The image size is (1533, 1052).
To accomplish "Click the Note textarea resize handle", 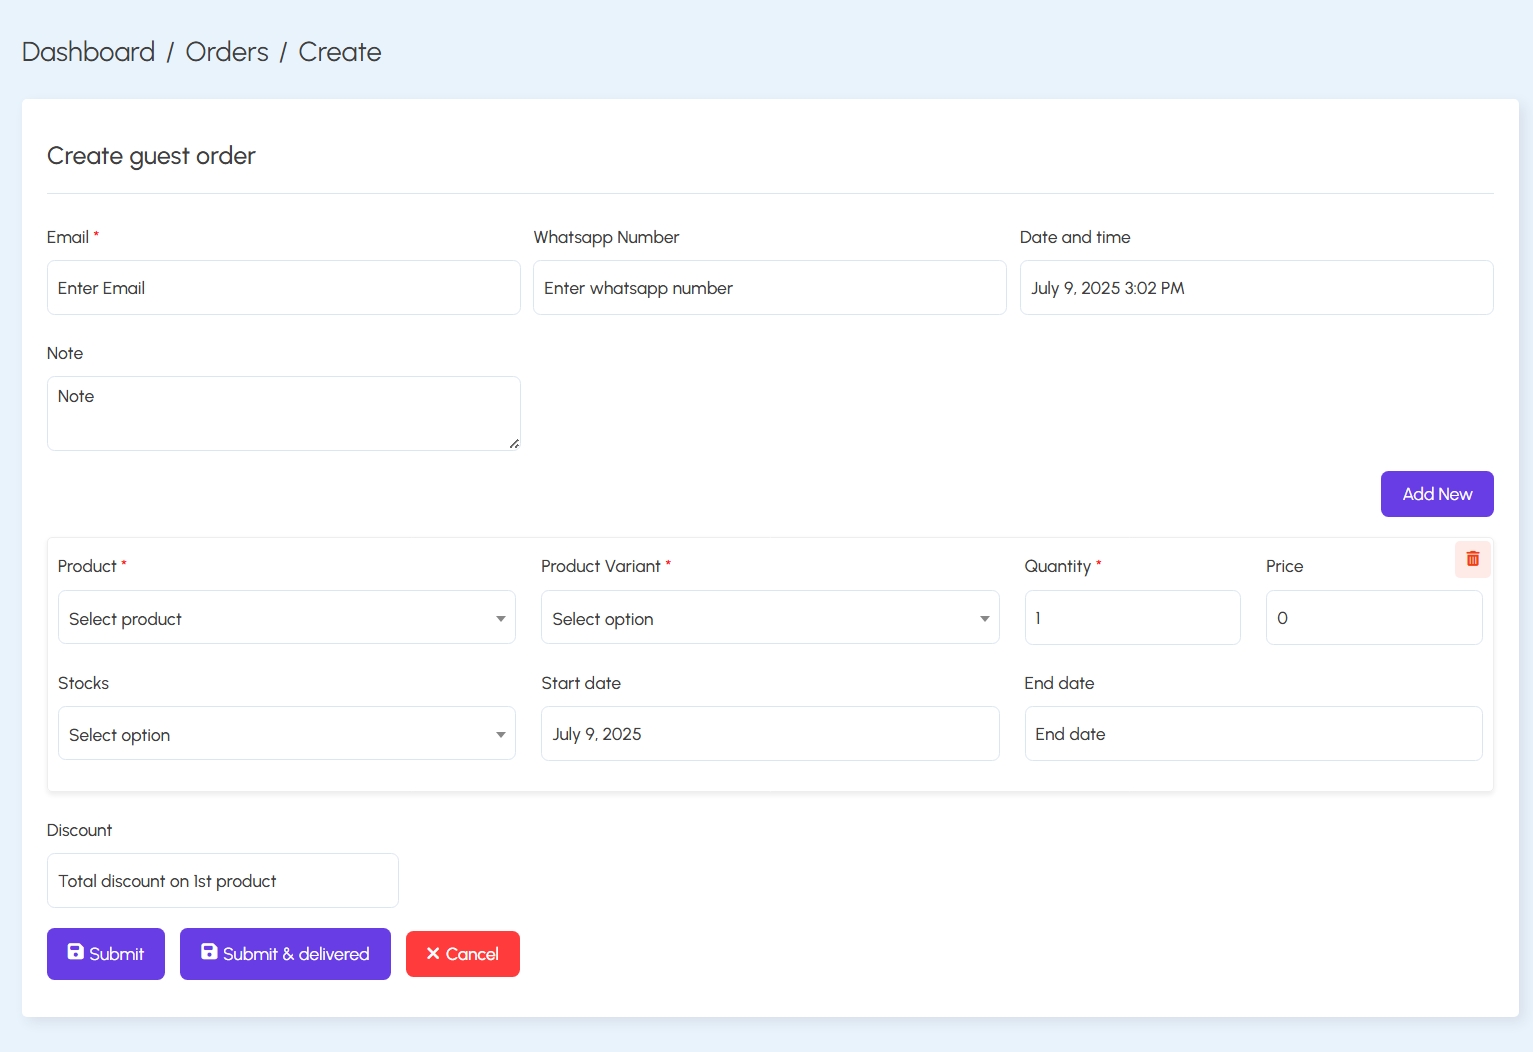I will coord(514,444).
